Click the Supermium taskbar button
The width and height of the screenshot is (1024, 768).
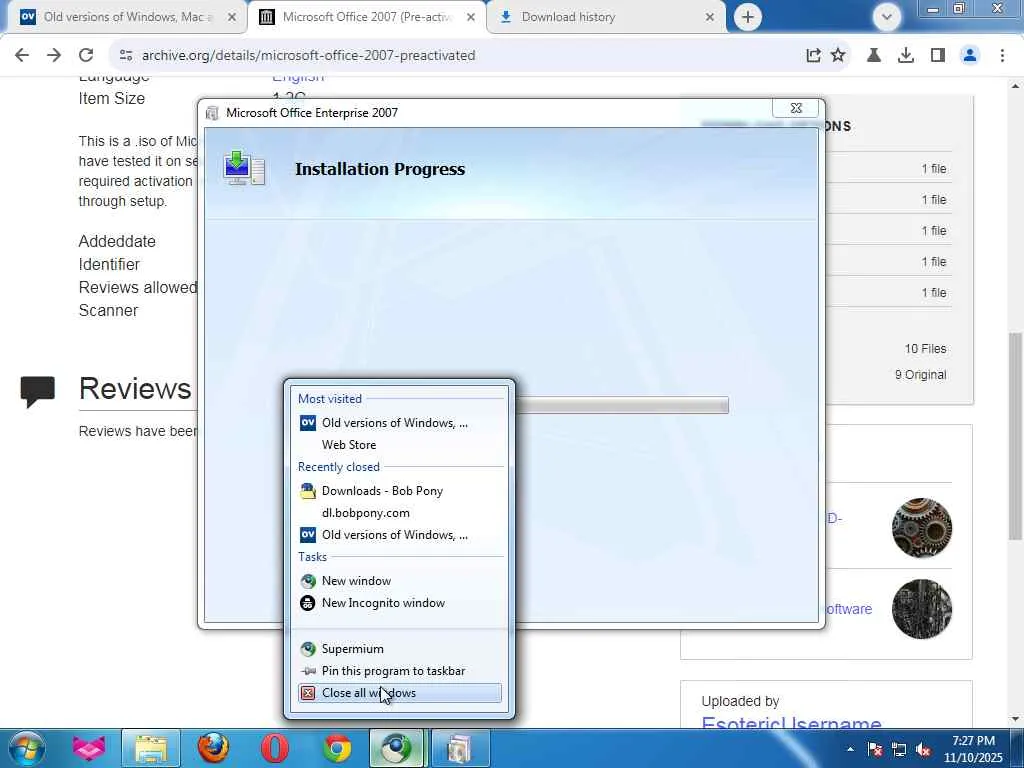pyautogui.click(x=396, y=748)
